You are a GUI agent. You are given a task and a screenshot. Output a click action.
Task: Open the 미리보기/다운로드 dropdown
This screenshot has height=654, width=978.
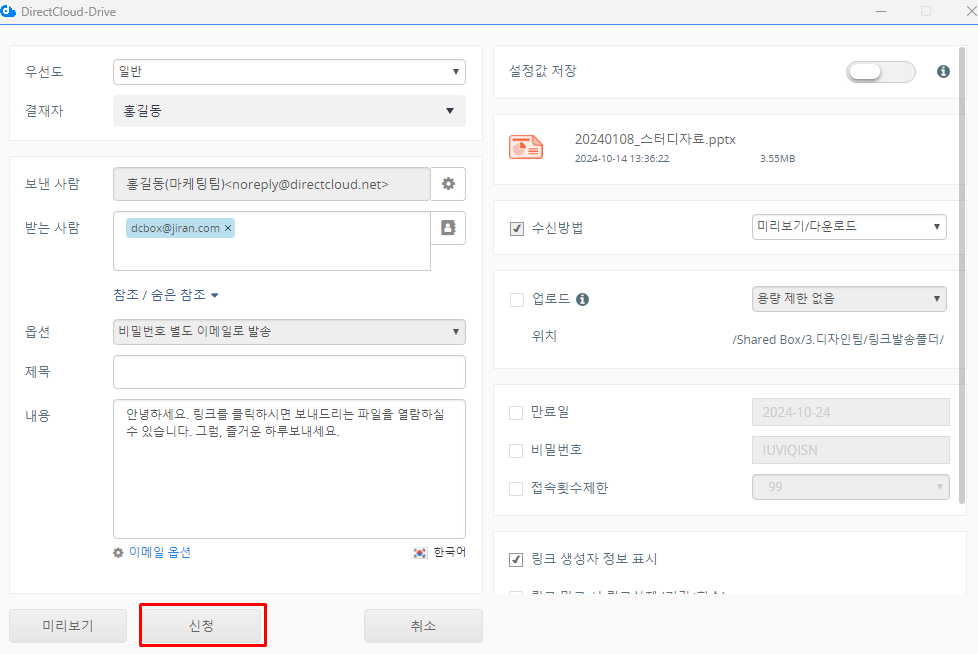click(x=848, y=227)
